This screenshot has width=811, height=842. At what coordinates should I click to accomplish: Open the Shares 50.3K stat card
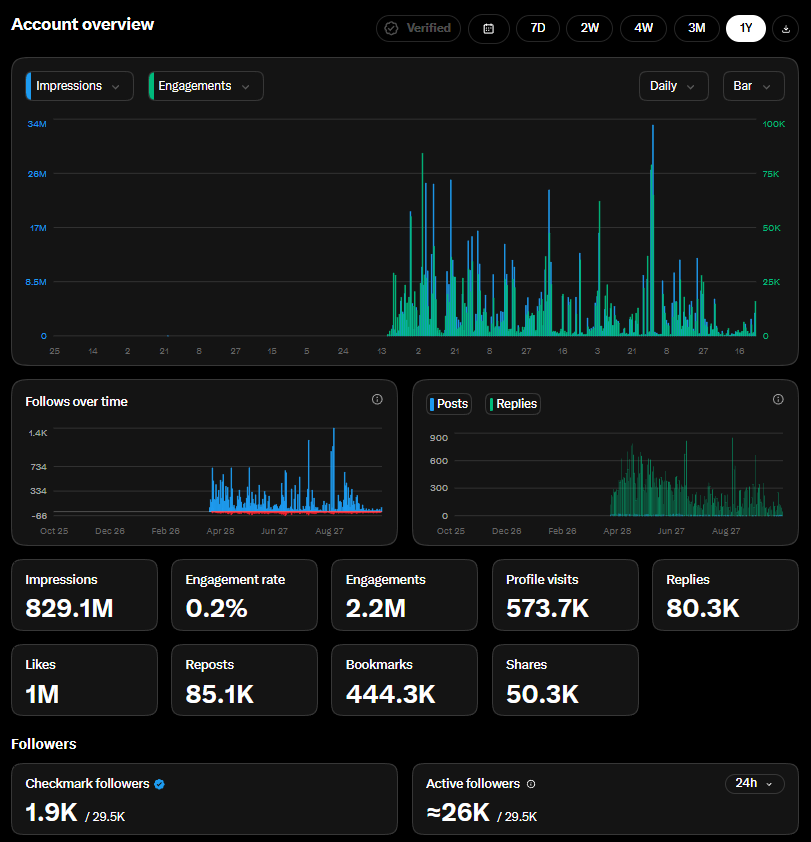(565, 680)
